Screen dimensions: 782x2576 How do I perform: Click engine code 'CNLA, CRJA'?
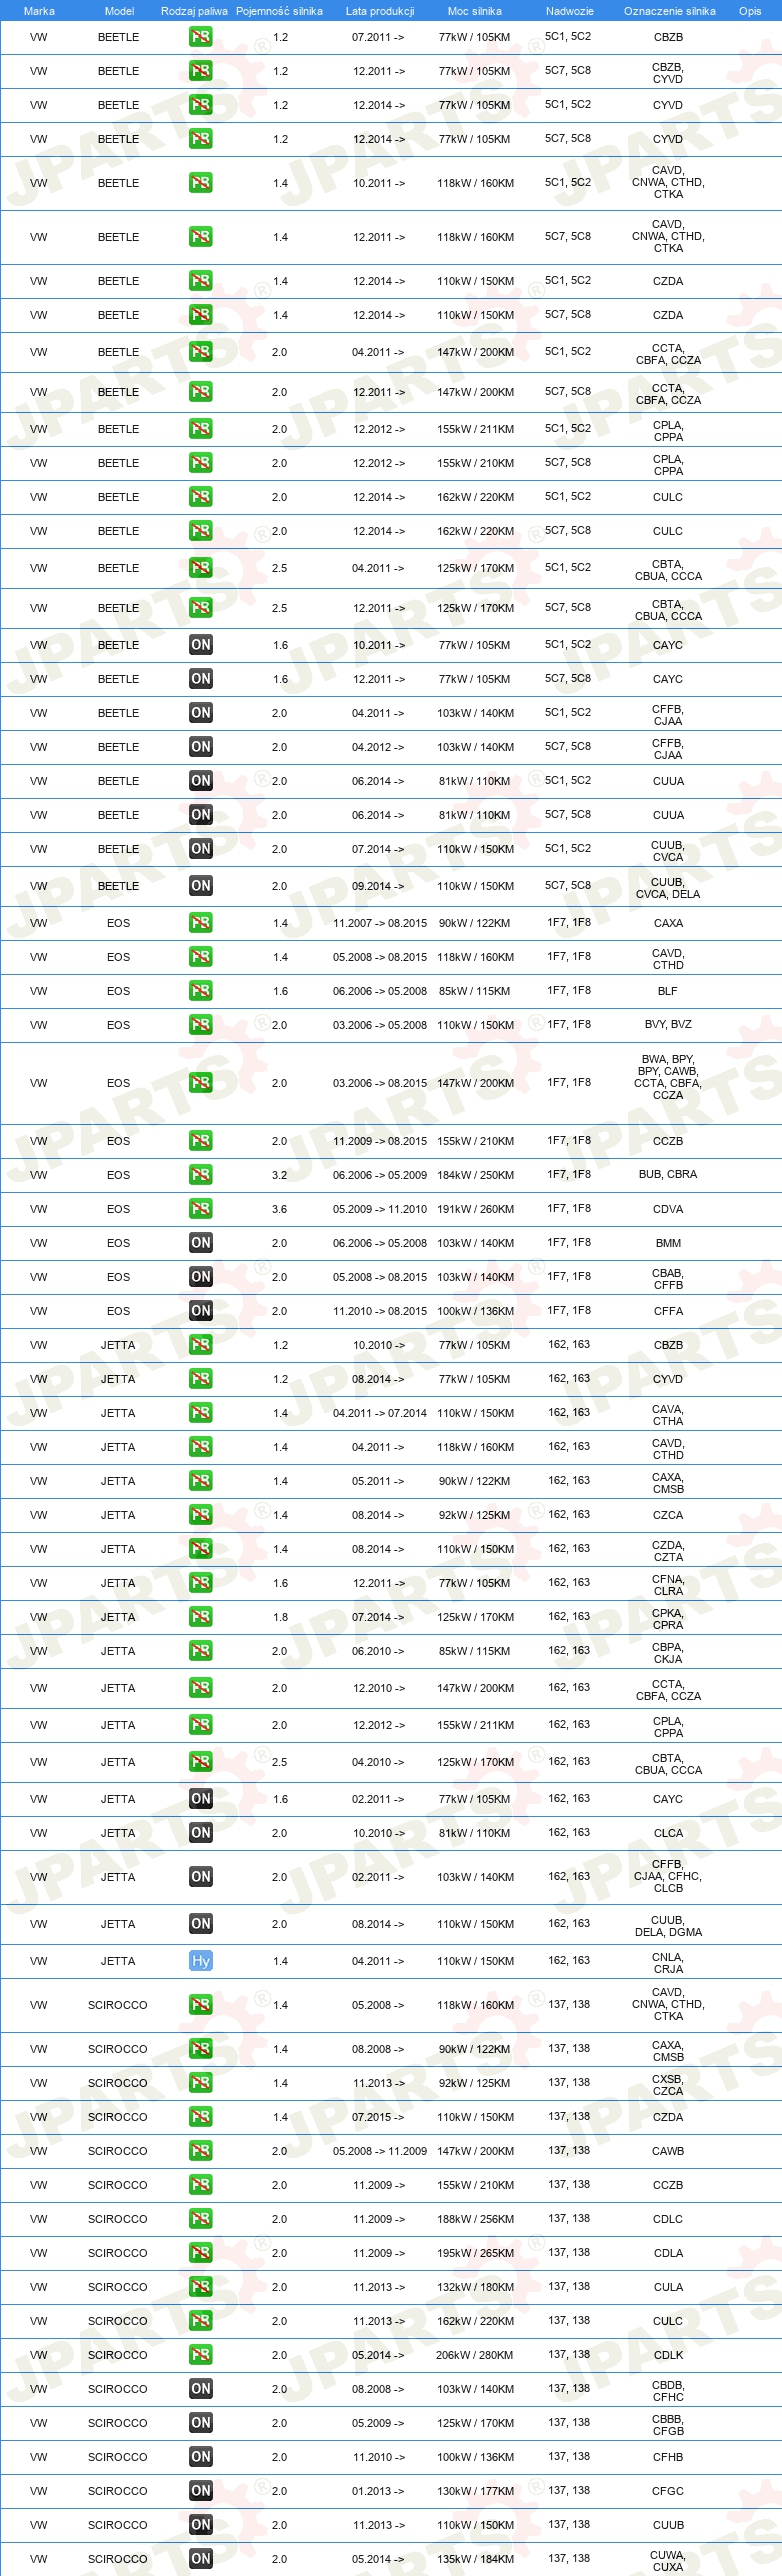668,1962
